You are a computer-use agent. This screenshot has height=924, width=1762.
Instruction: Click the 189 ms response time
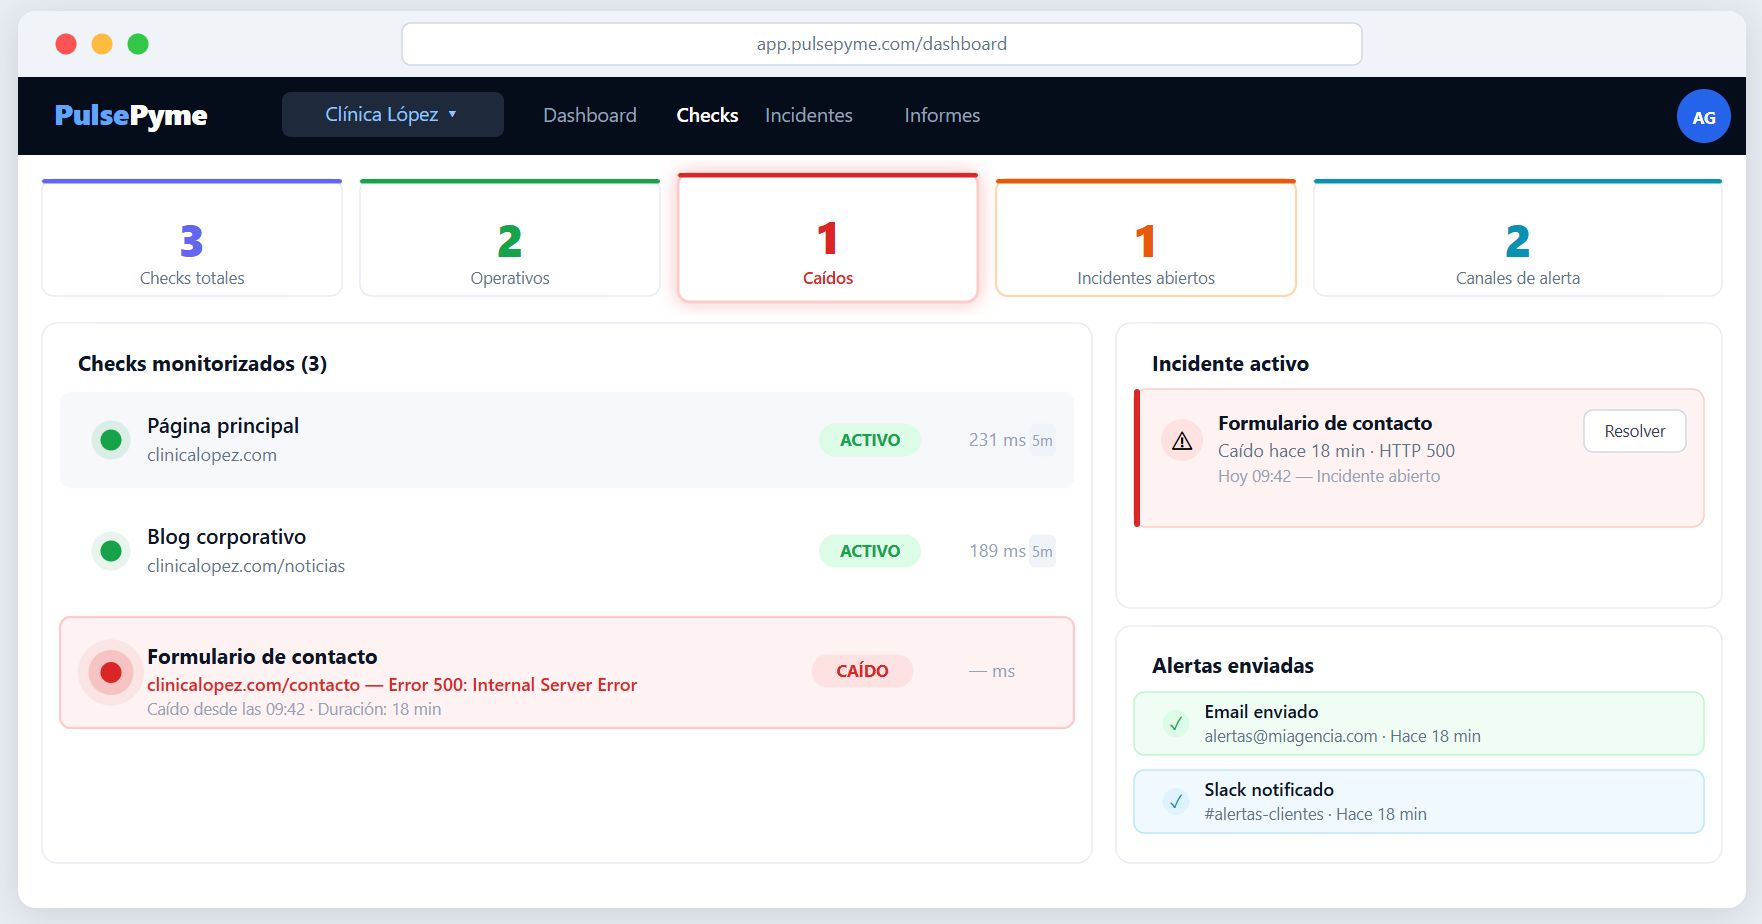[997, 551]
